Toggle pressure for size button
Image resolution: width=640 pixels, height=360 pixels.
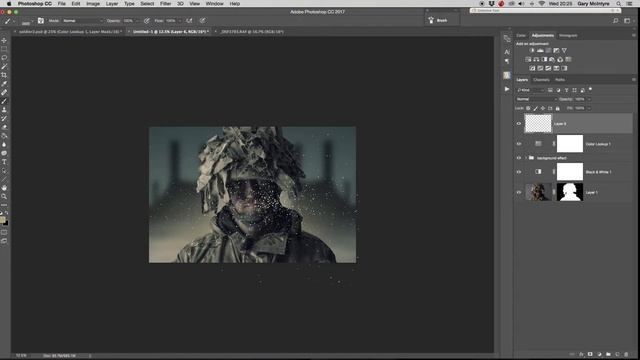click(203, 20)
